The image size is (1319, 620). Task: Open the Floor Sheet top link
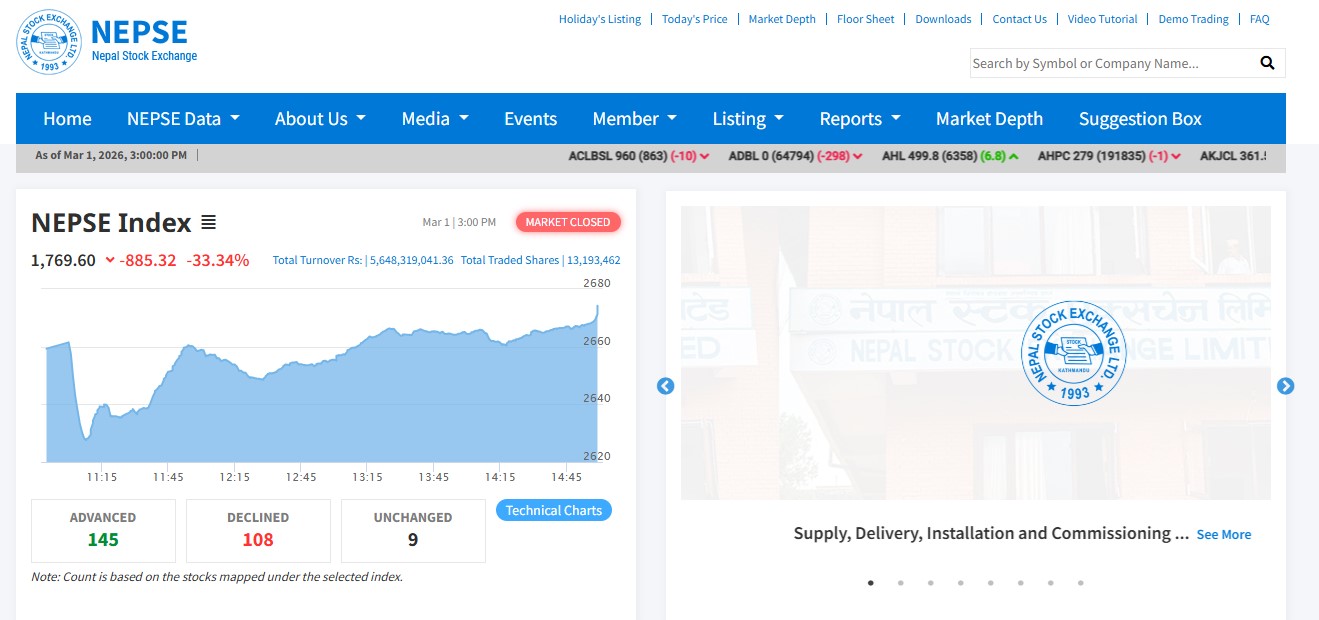865,19
